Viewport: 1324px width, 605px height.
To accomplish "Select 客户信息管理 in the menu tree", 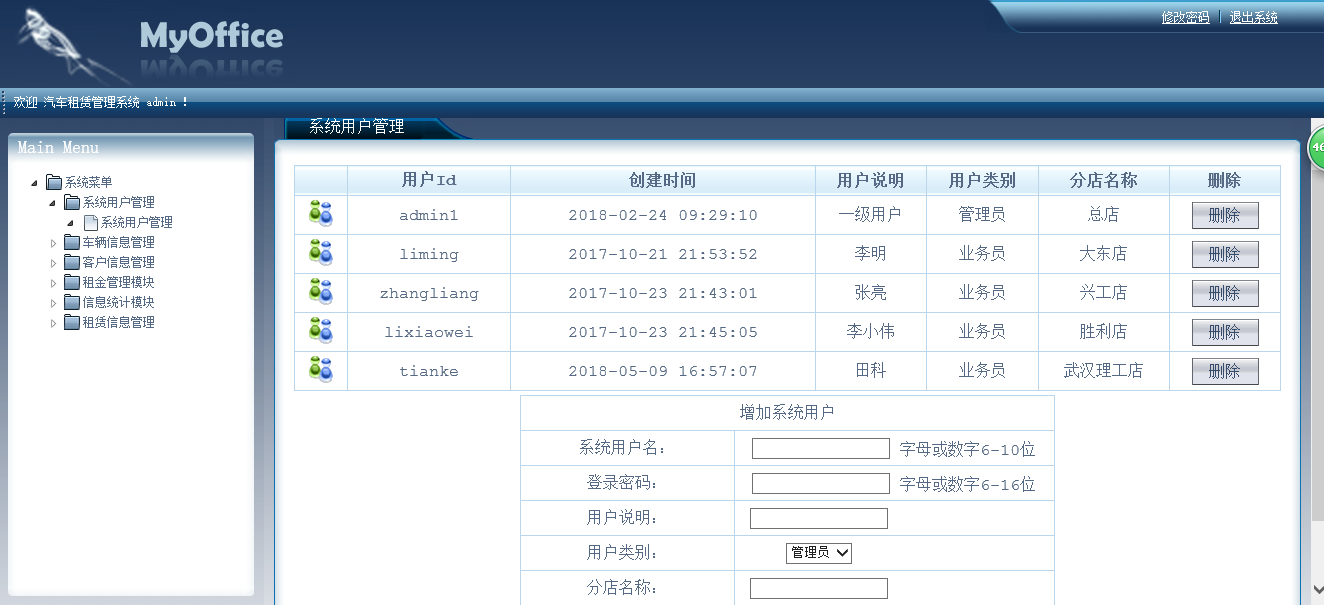I will point(119,262).
